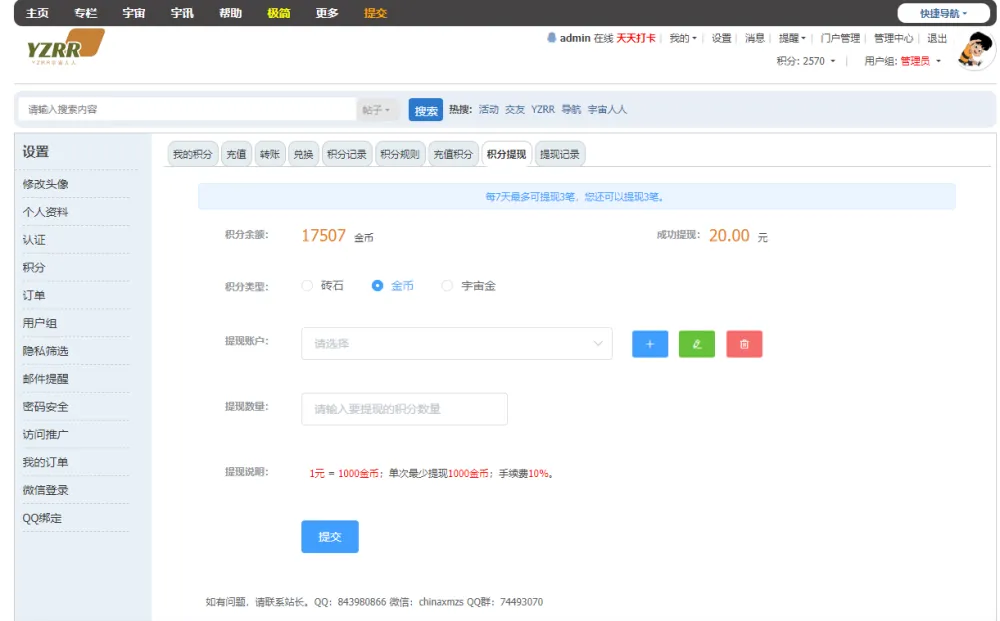The height and width of the screenshot is (621, 1000).
Task: Click the withdrawal amount input field
Action: [x=404, y=409]
